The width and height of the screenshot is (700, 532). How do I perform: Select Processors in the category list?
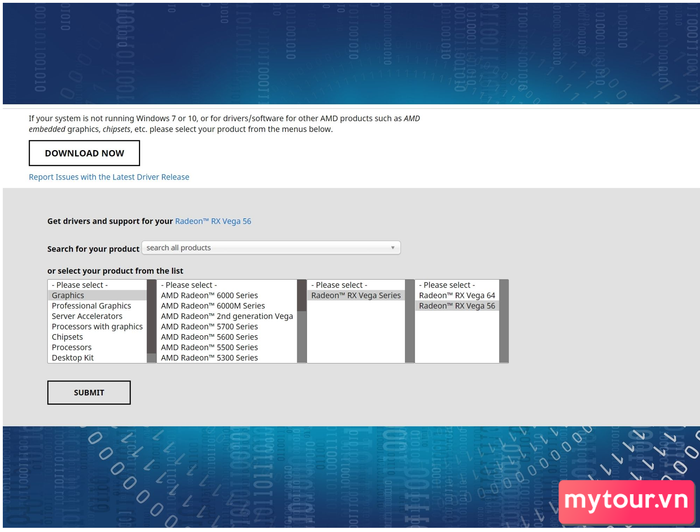click(x=97, y=347)
